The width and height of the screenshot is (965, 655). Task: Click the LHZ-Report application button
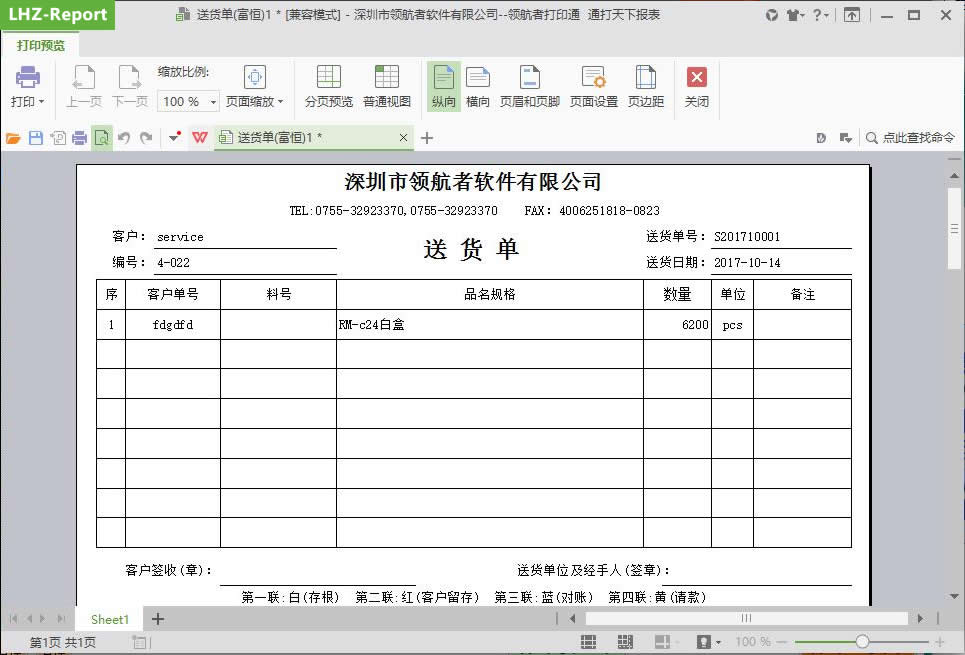tap(57, 14)
